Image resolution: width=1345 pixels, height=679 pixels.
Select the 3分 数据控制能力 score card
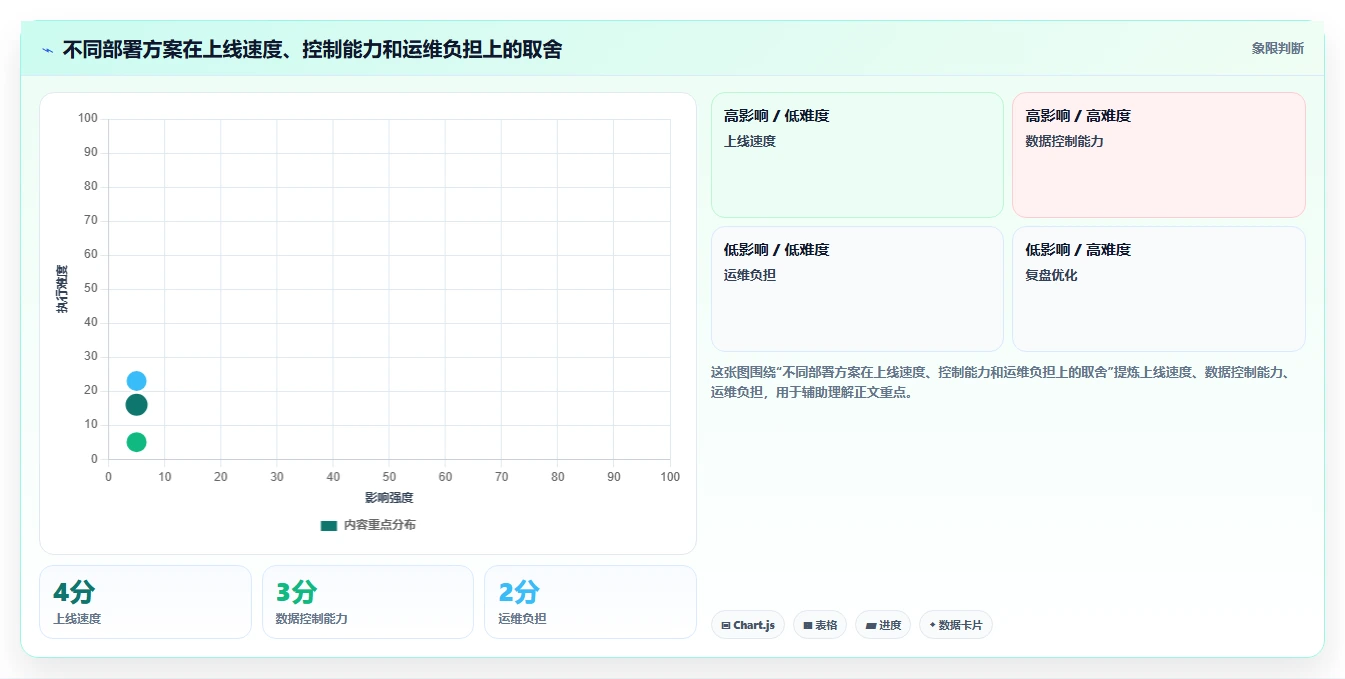pos(368,602)
